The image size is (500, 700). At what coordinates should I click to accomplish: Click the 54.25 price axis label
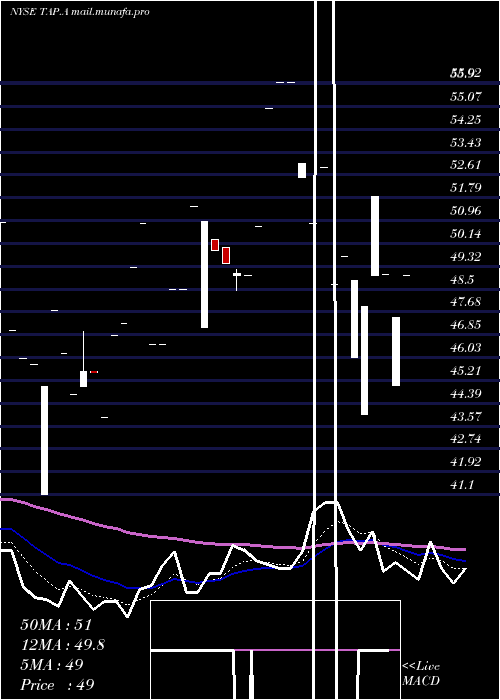466,120
